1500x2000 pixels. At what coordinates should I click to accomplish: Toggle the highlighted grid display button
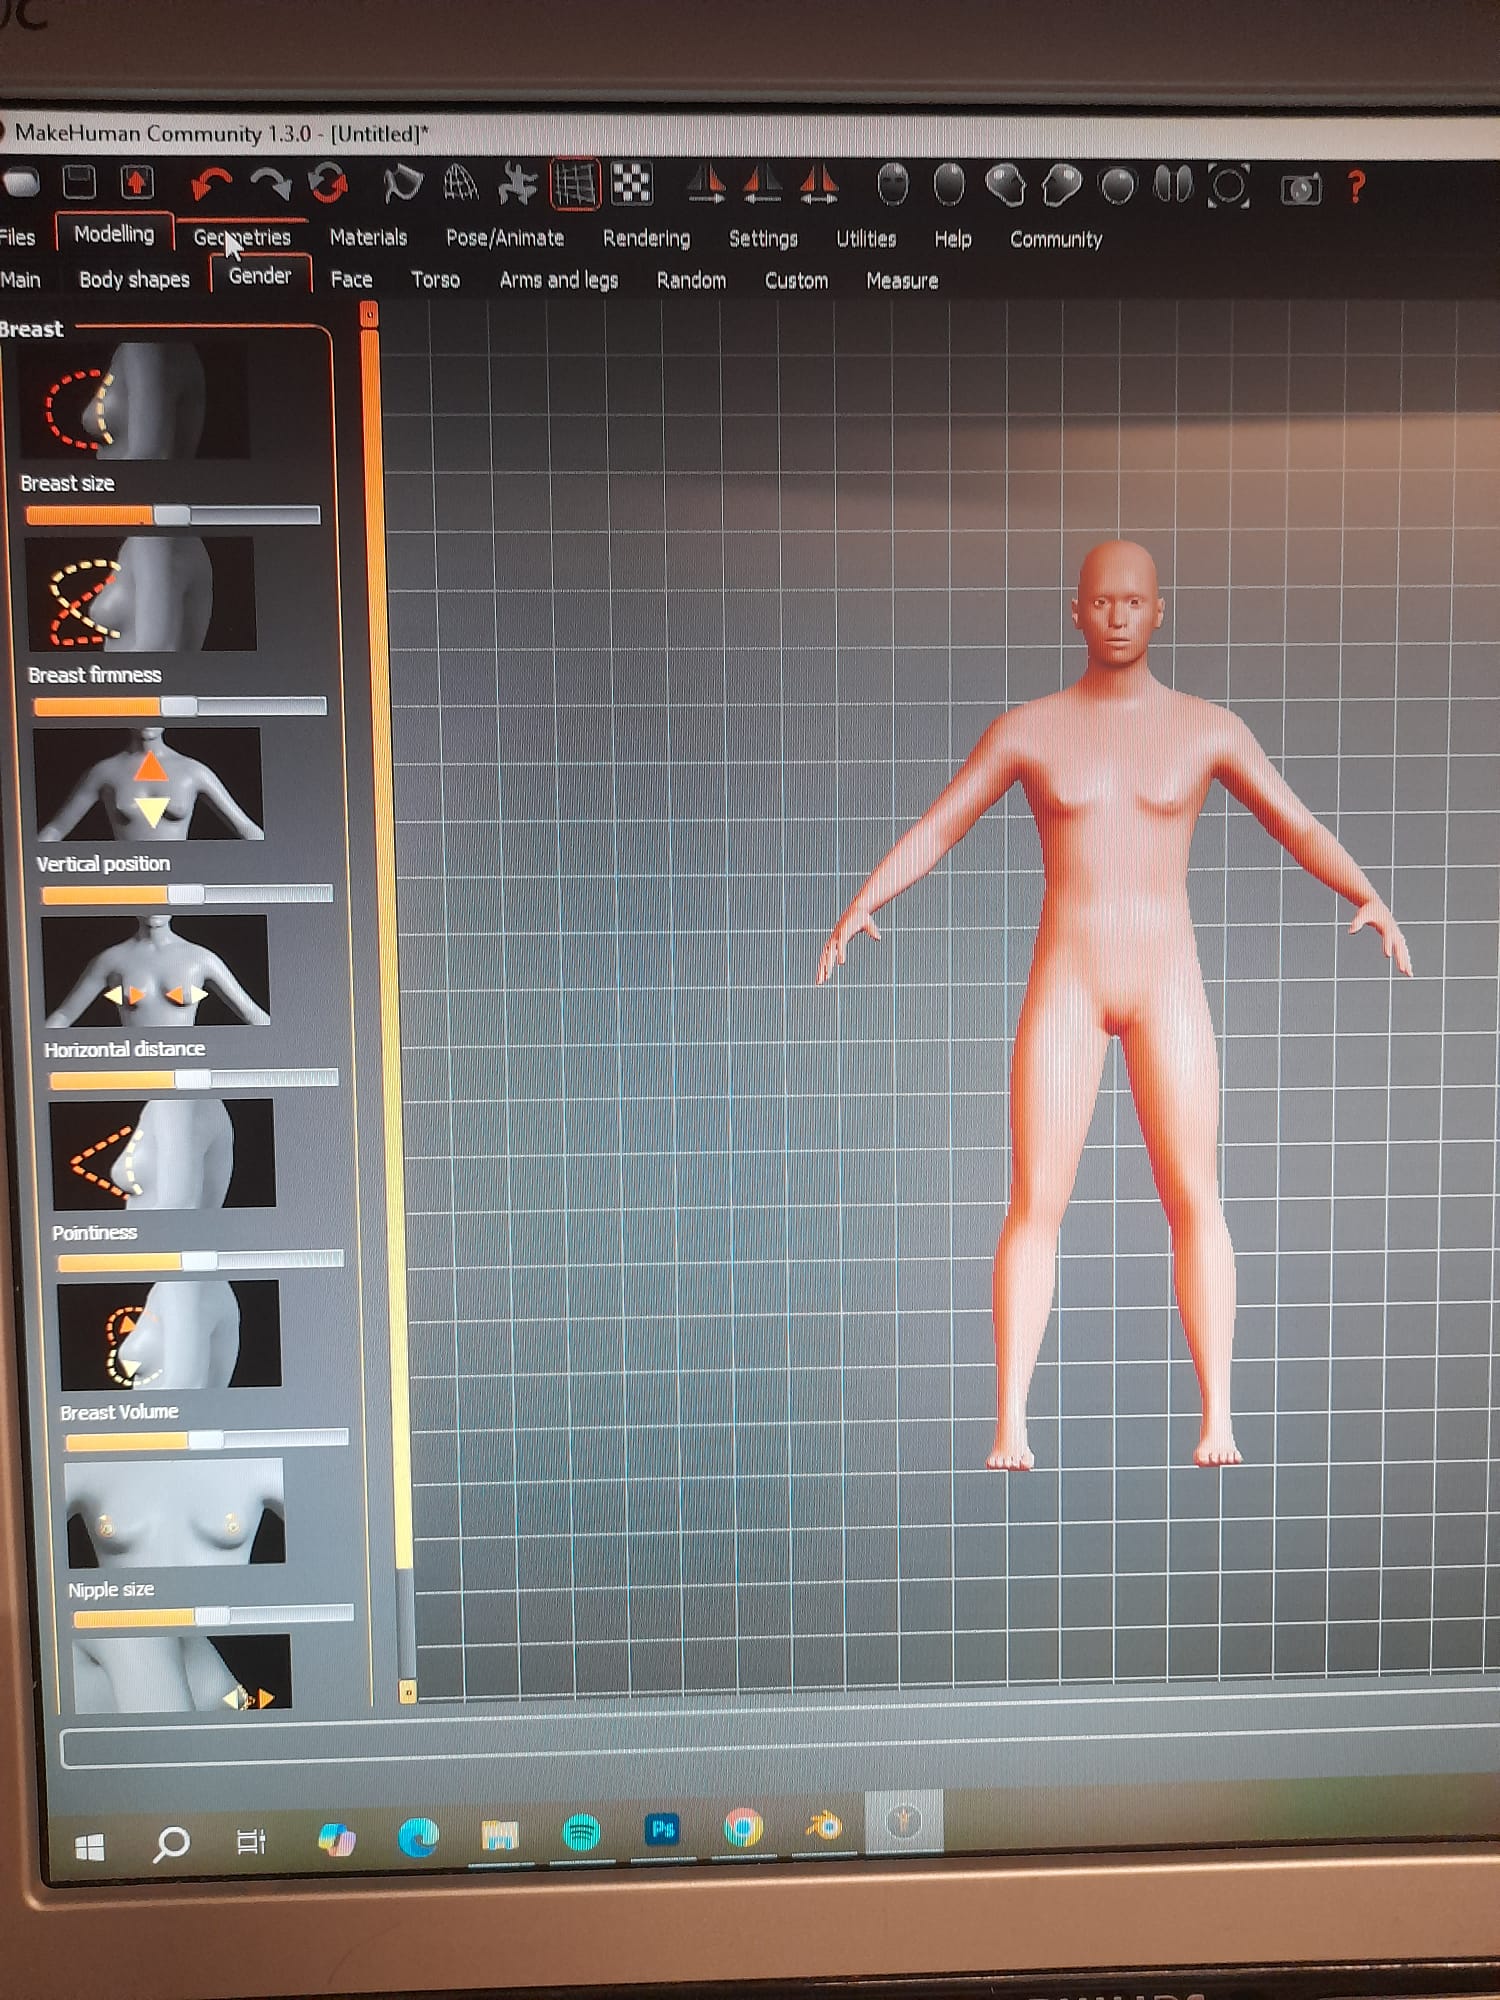pos(575,185)
